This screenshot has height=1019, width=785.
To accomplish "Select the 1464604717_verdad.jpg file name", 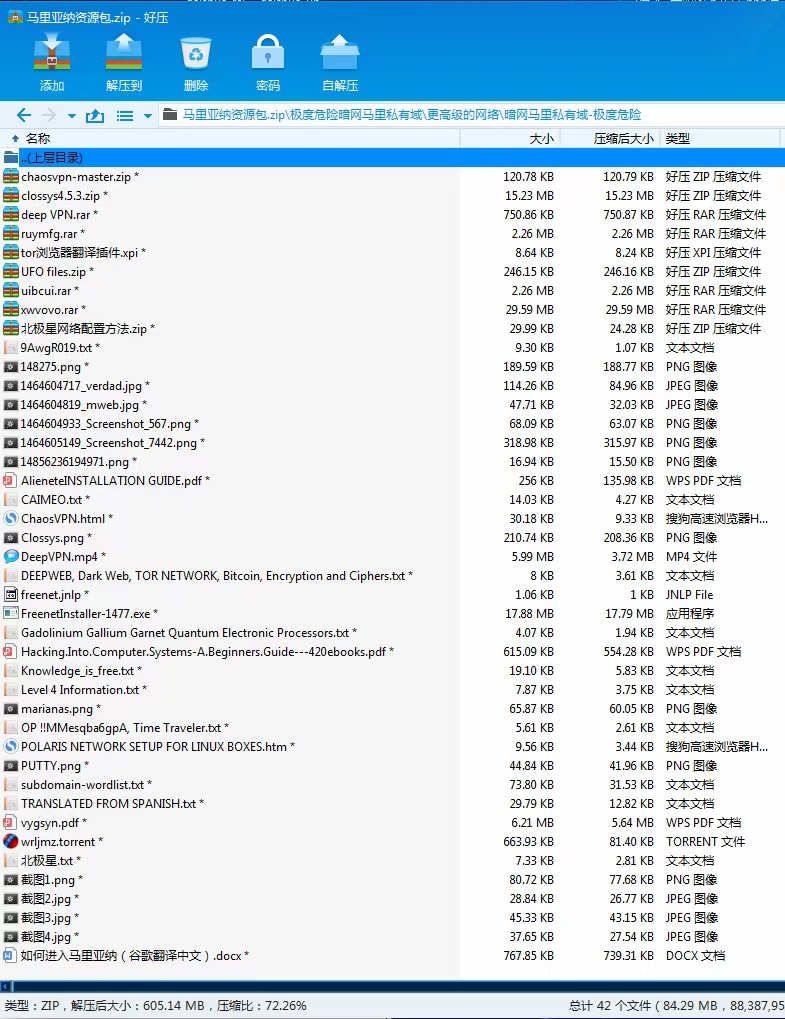I will click(81, 385).
